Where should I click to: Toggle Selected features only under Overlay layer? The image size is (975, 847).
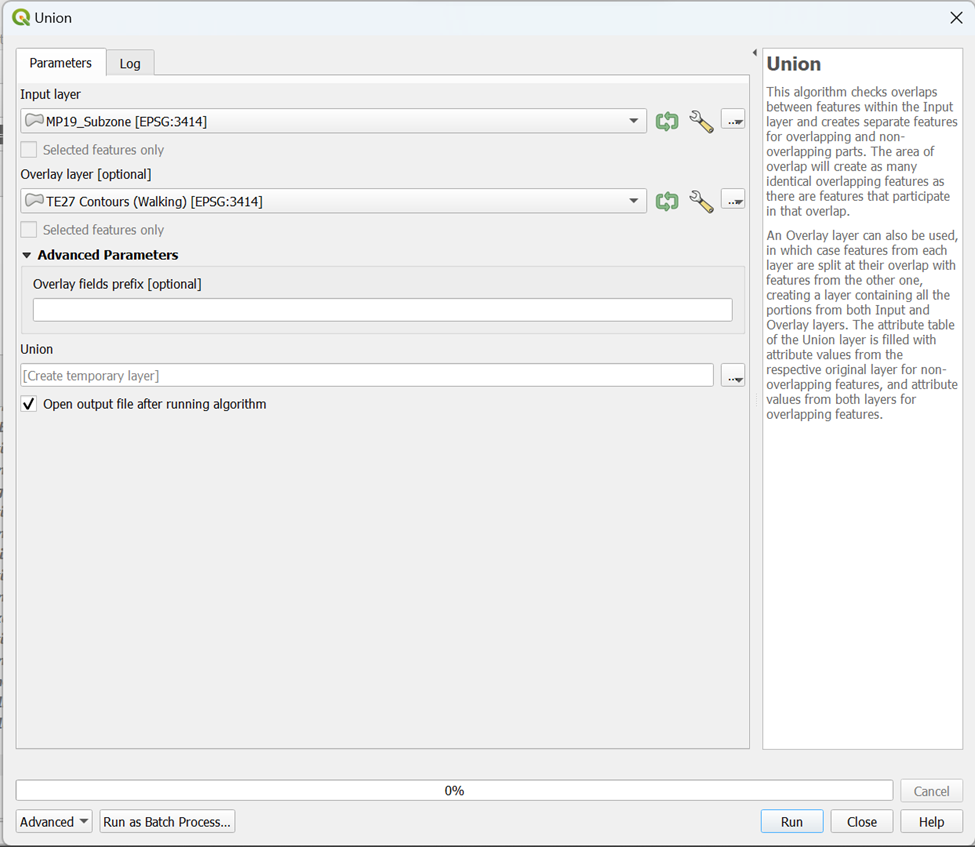point(29,230)
